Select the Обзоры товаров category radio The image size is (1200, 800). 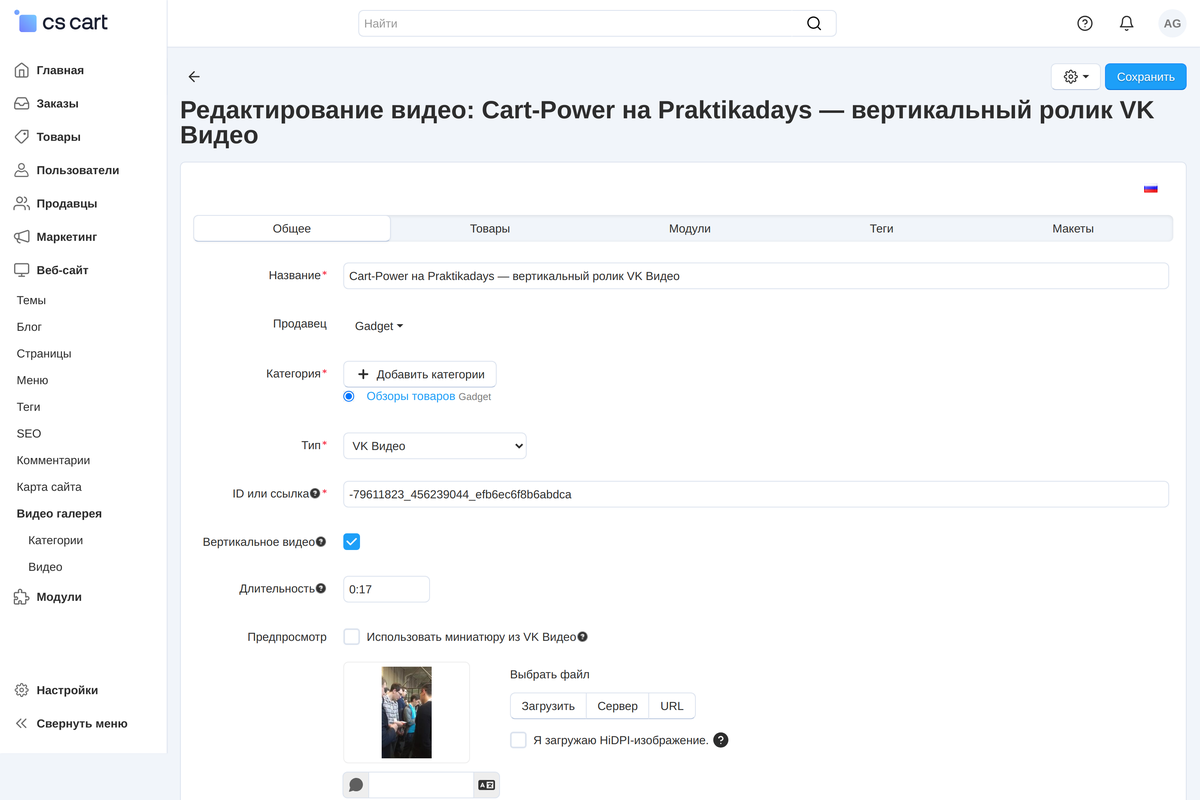[x=349, y=396]
